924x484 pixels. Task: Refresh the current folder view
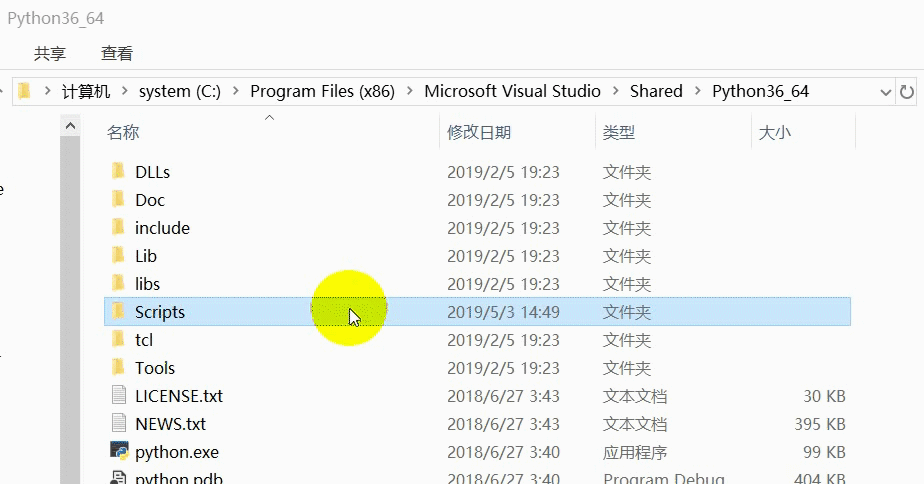pyautogui.click(x=907, y=92)
